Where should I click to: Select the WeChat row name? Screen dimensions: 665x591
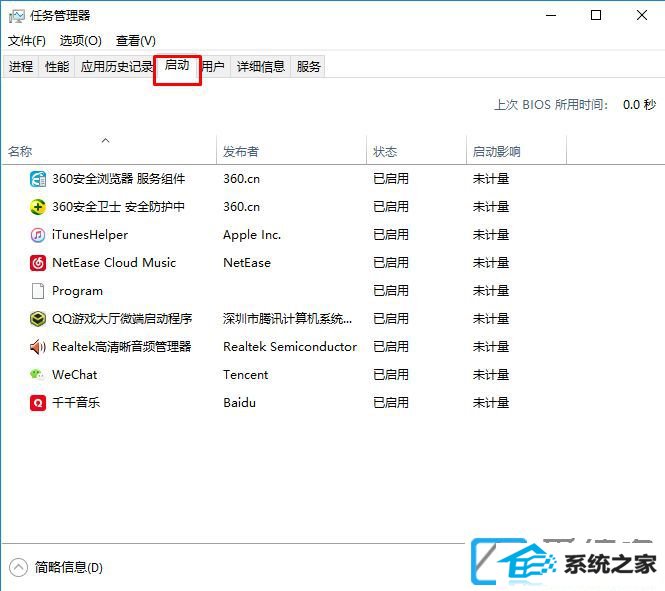75,375
